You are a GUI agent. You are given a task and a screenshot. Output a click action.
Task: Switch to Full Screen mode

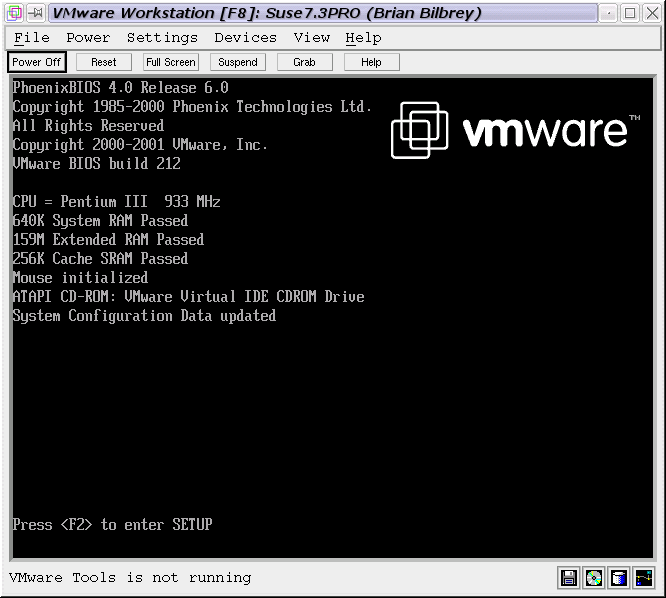point(171,62)
